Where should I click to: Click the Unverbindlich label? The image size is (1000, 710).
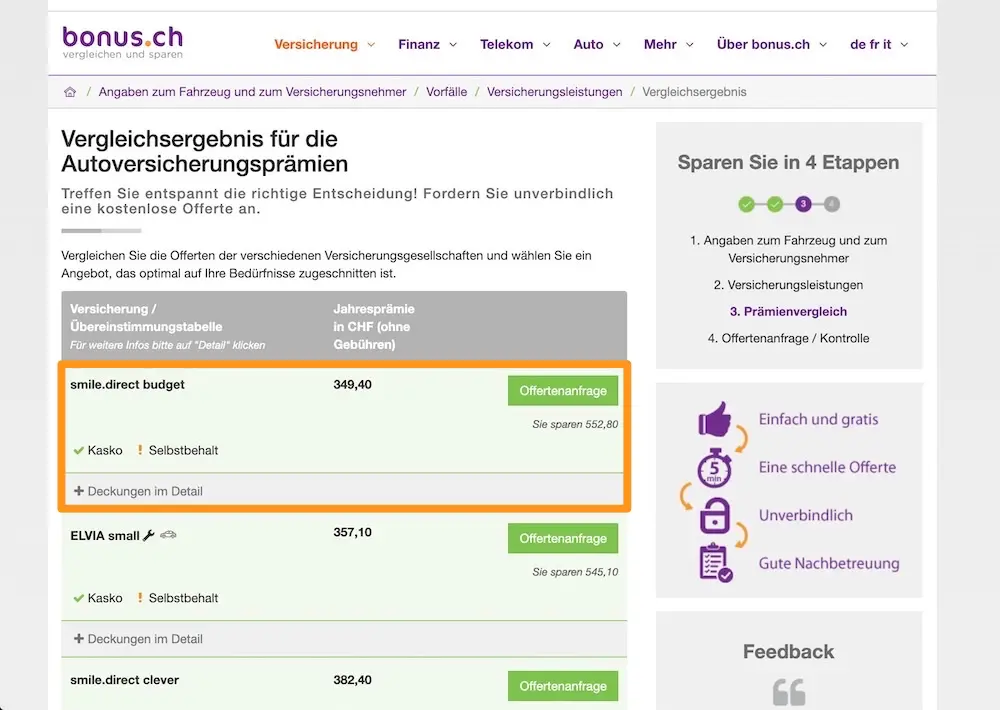[x=805, y=515]
